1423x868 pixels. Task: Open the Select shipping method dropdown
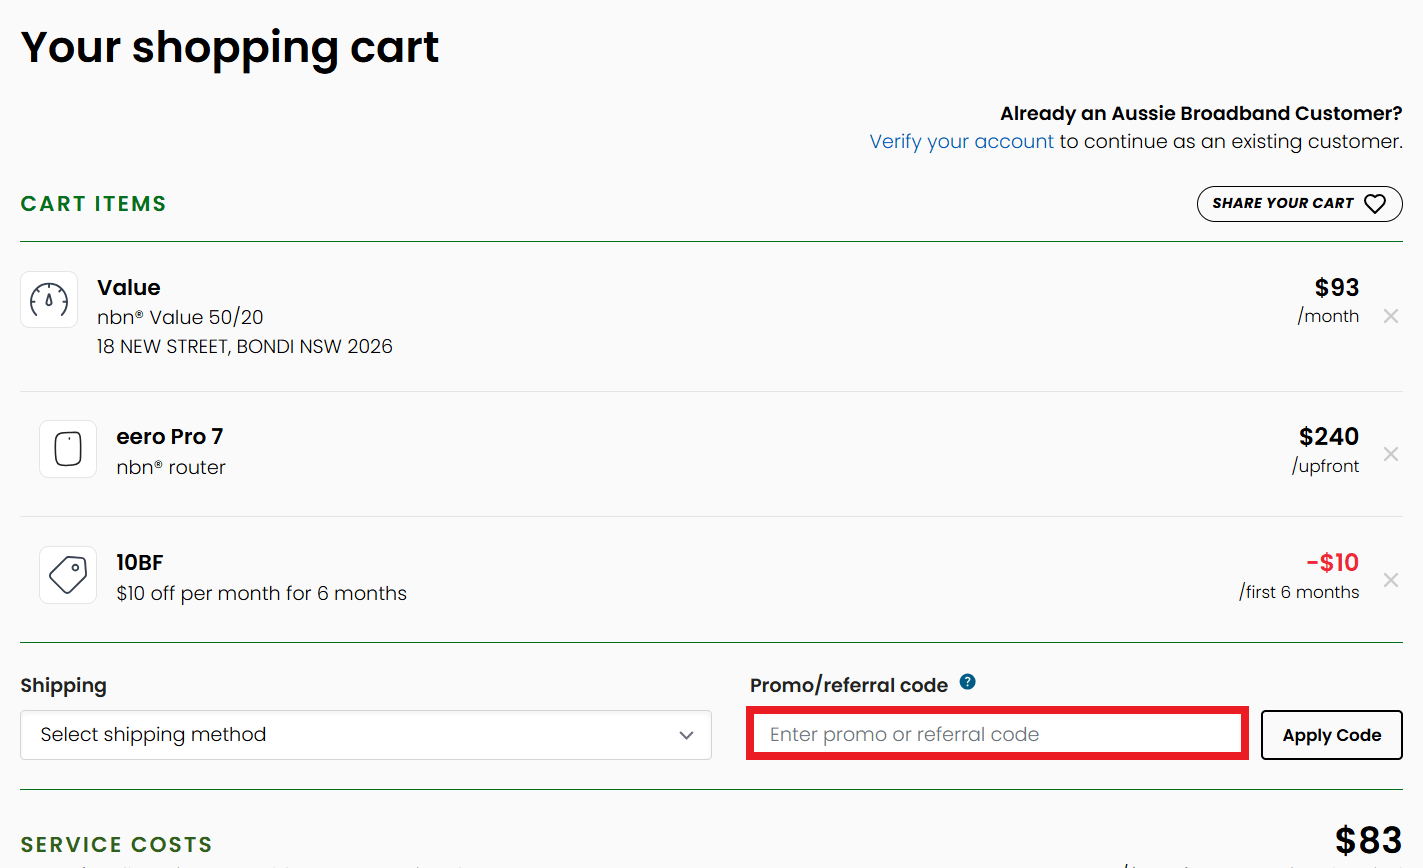point(365,735)
